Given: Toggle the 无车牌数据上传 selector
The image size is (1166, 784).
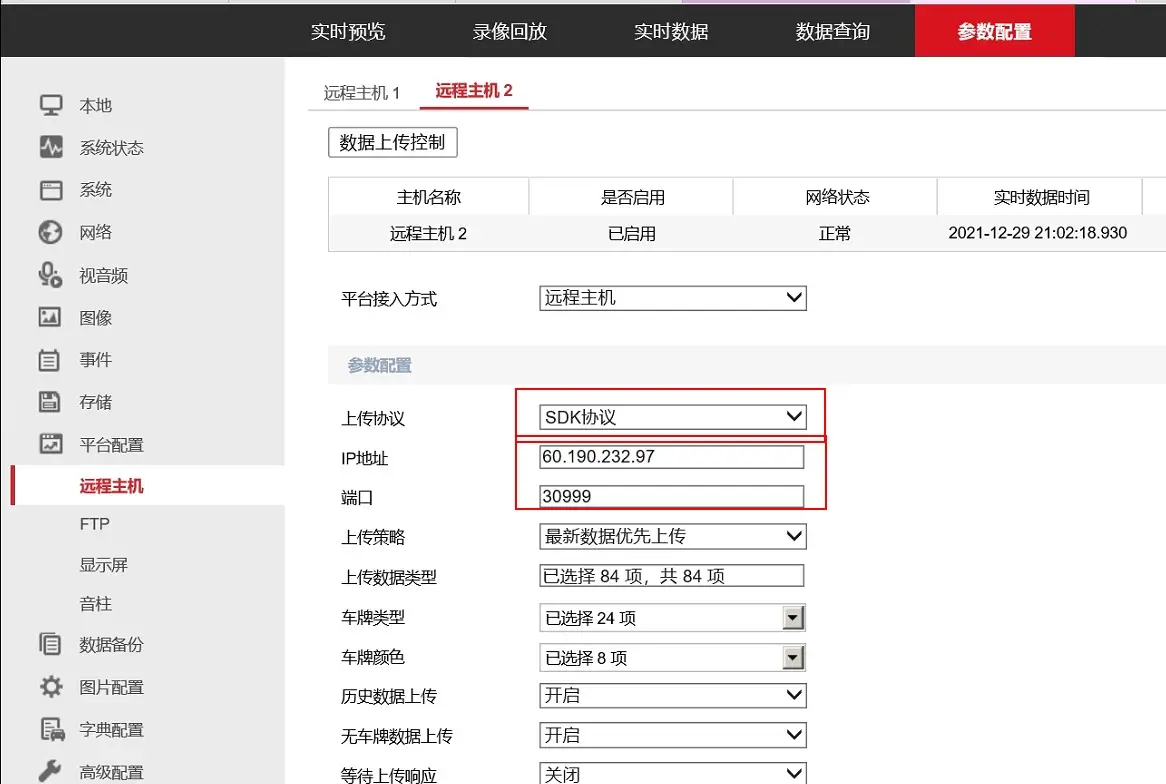Looking at the screenshot, I should point(672,735).
